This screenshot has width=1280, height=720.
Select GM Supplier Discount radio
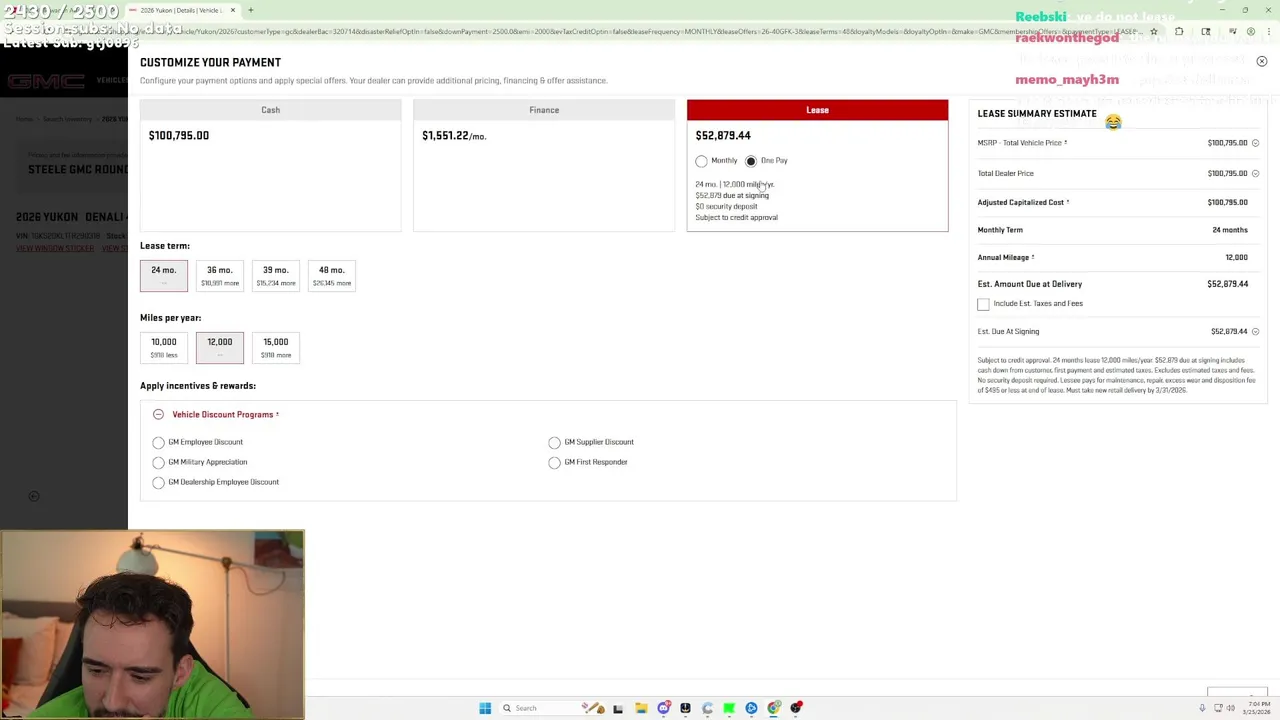pos(554,442)
